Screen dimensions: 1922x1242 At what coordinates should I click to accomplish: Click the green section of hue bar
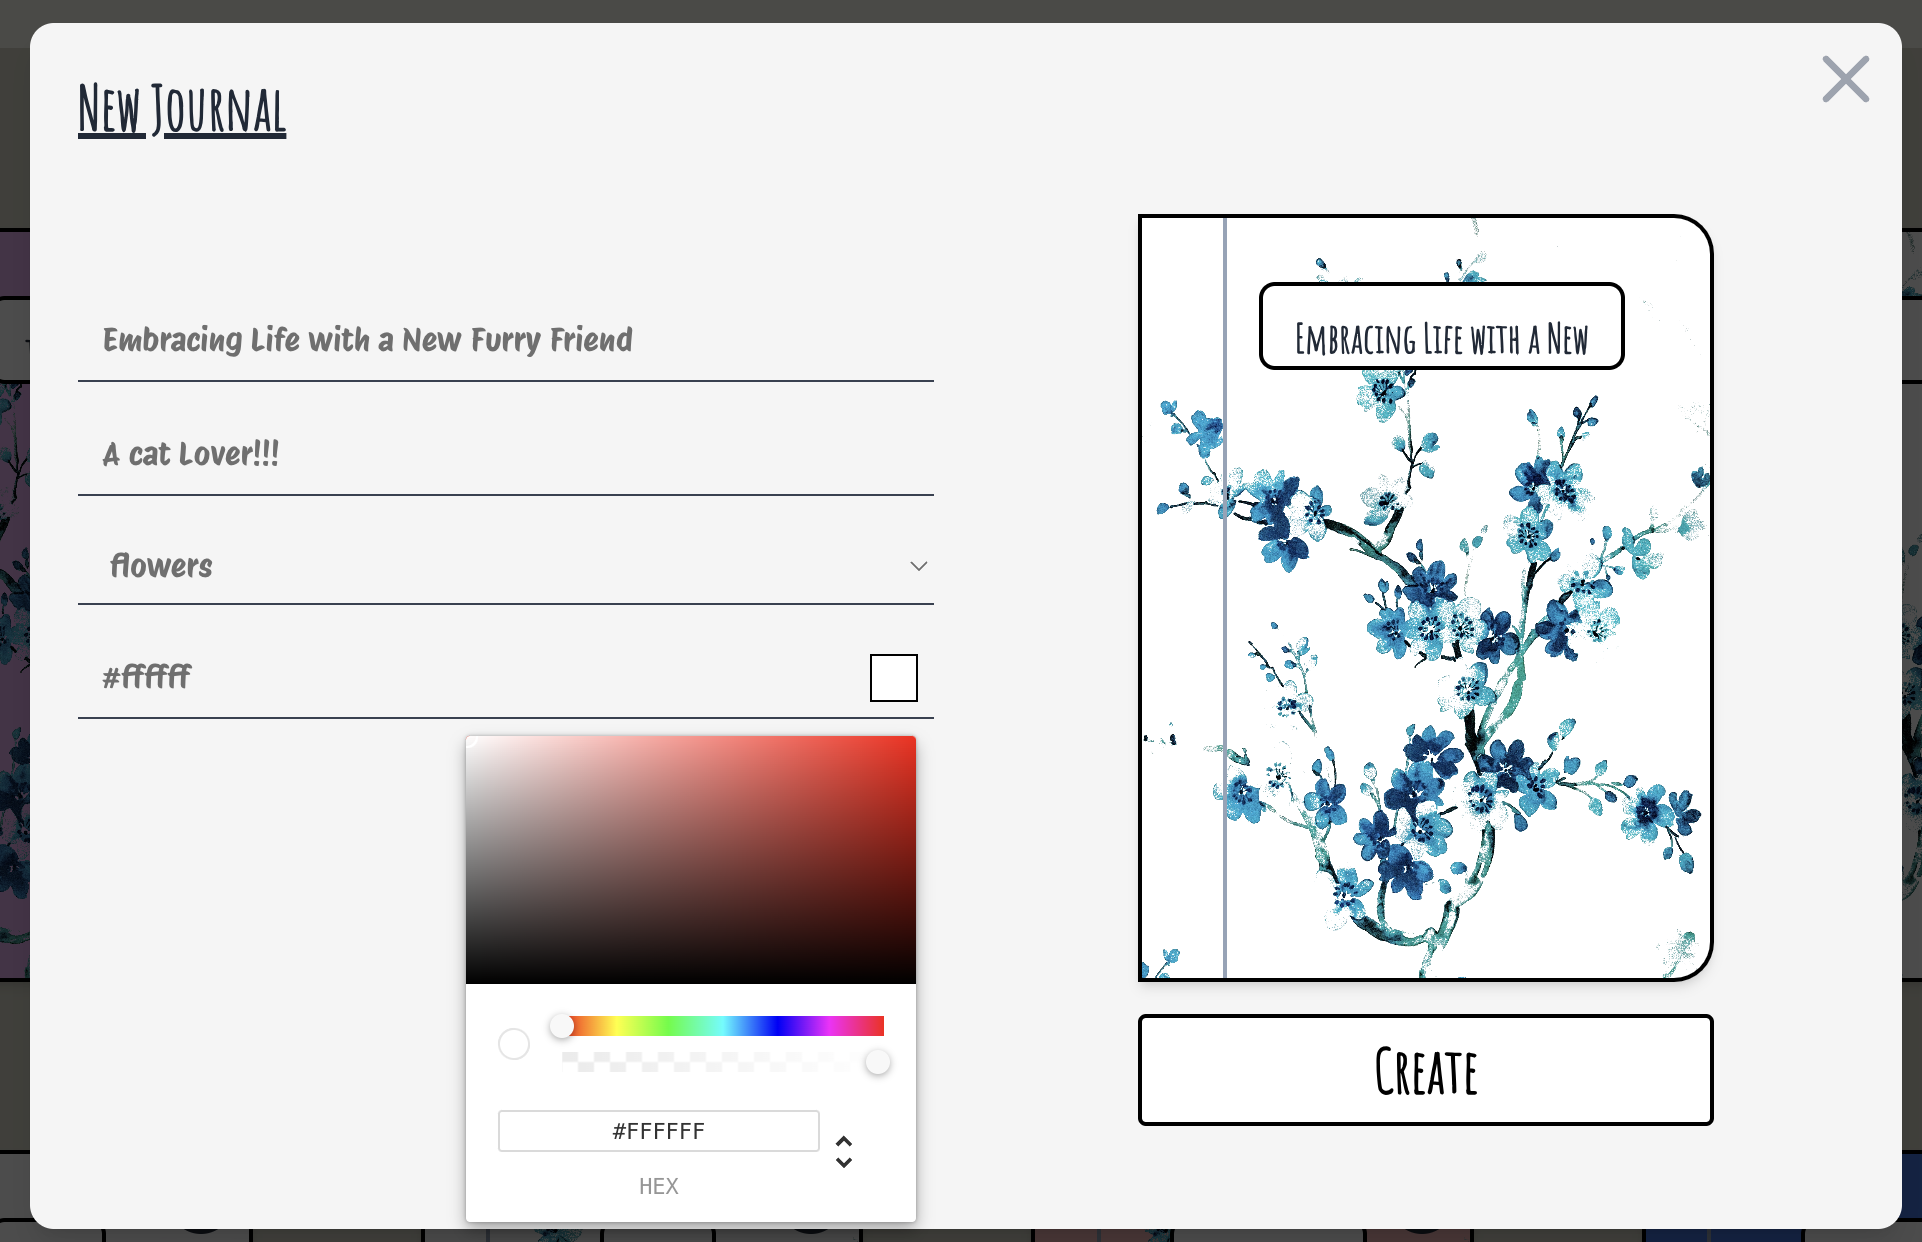(x=665, y=1026)
